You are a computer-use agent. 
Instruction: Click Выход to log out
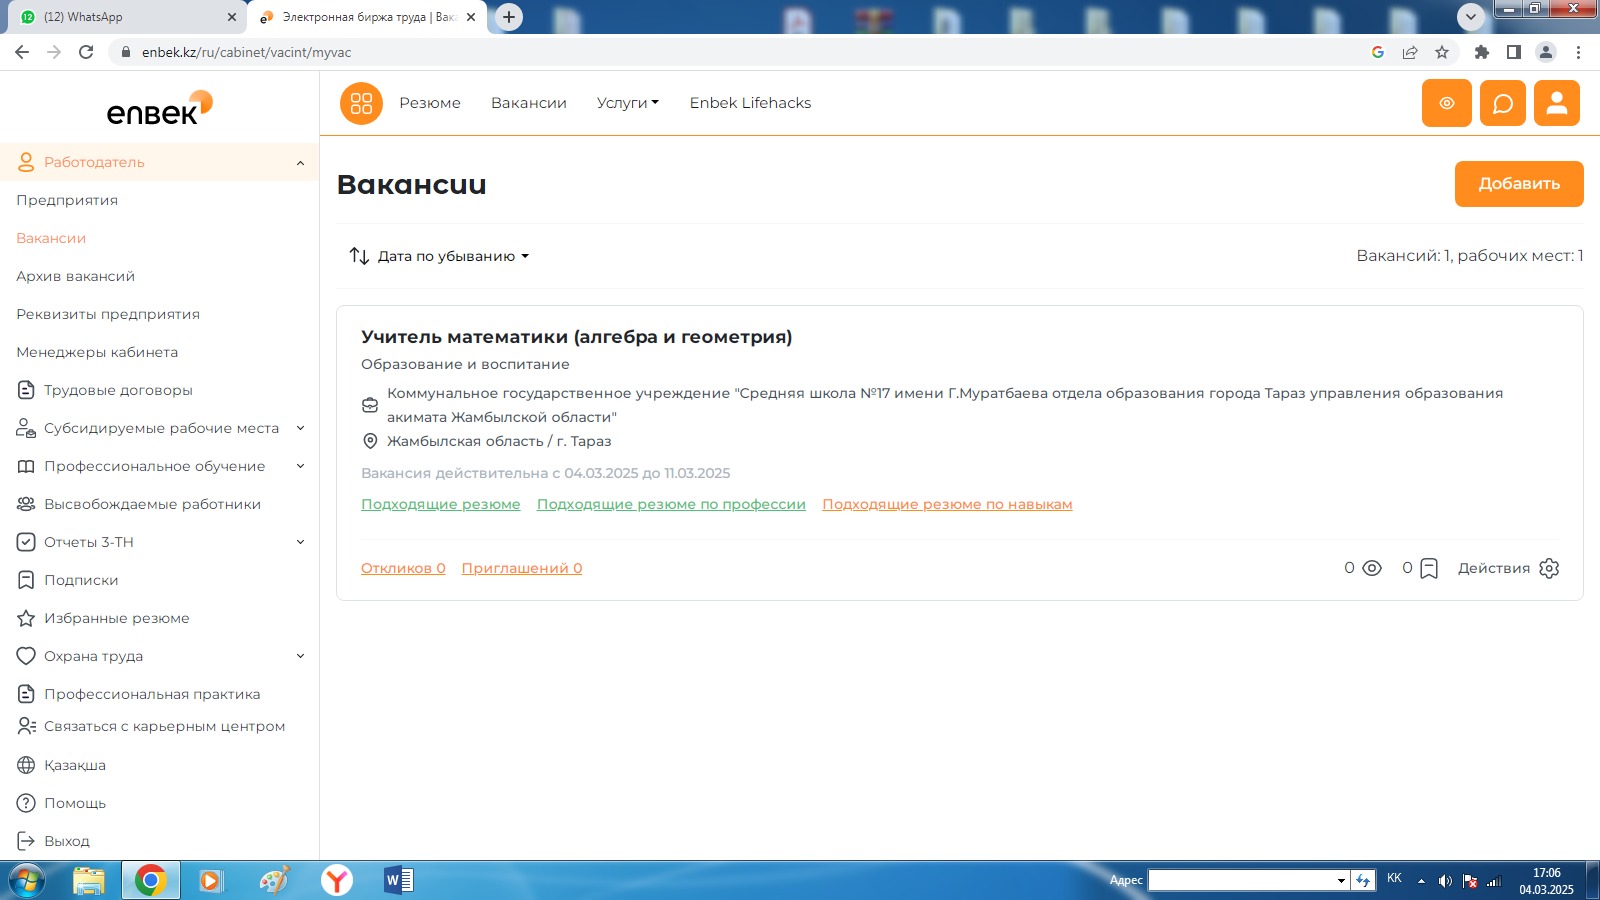67,841
